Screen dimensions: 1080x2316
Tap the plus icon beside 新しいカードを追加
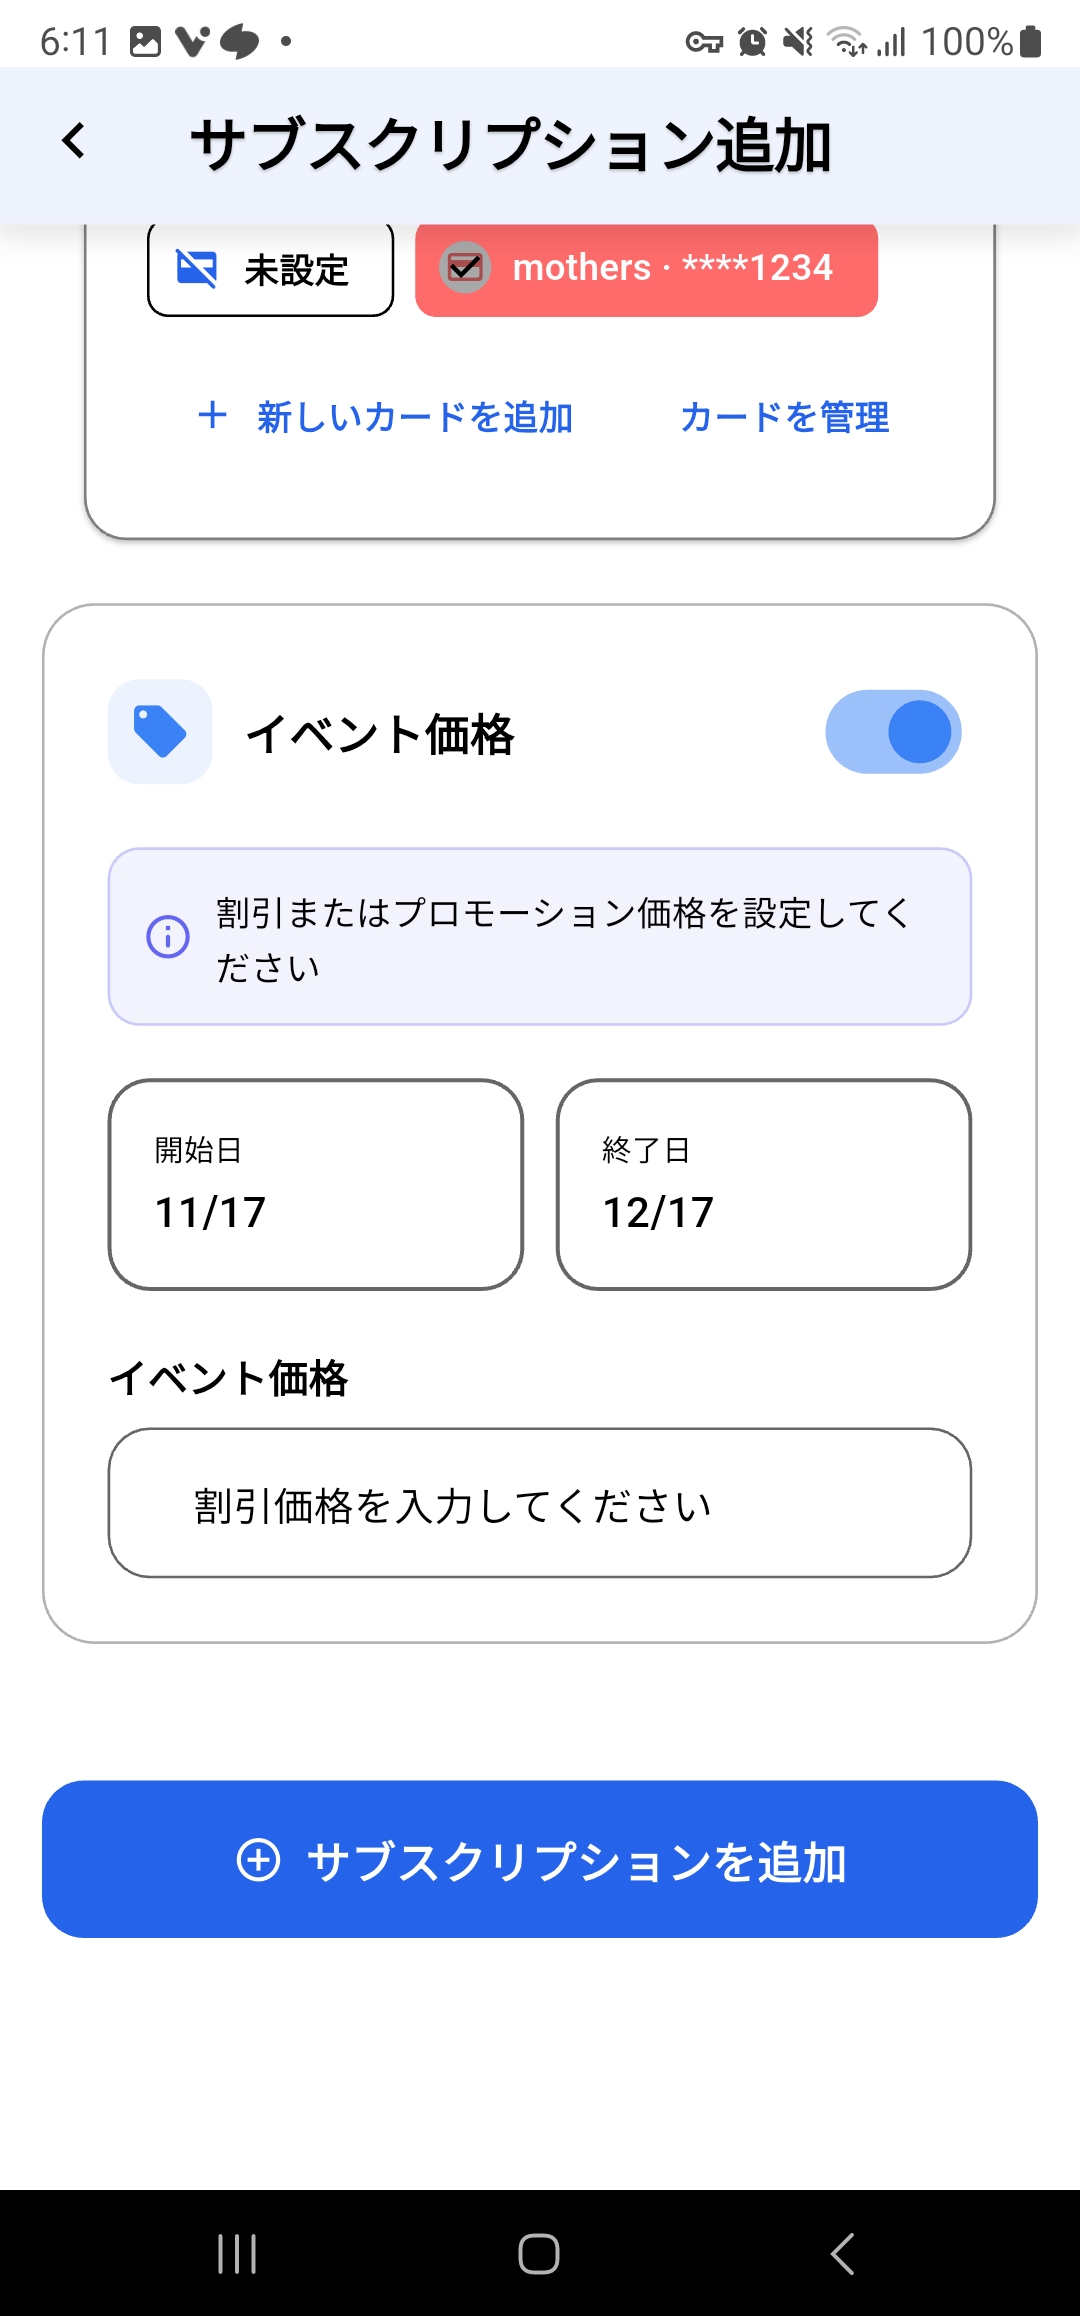coord(212,416)
